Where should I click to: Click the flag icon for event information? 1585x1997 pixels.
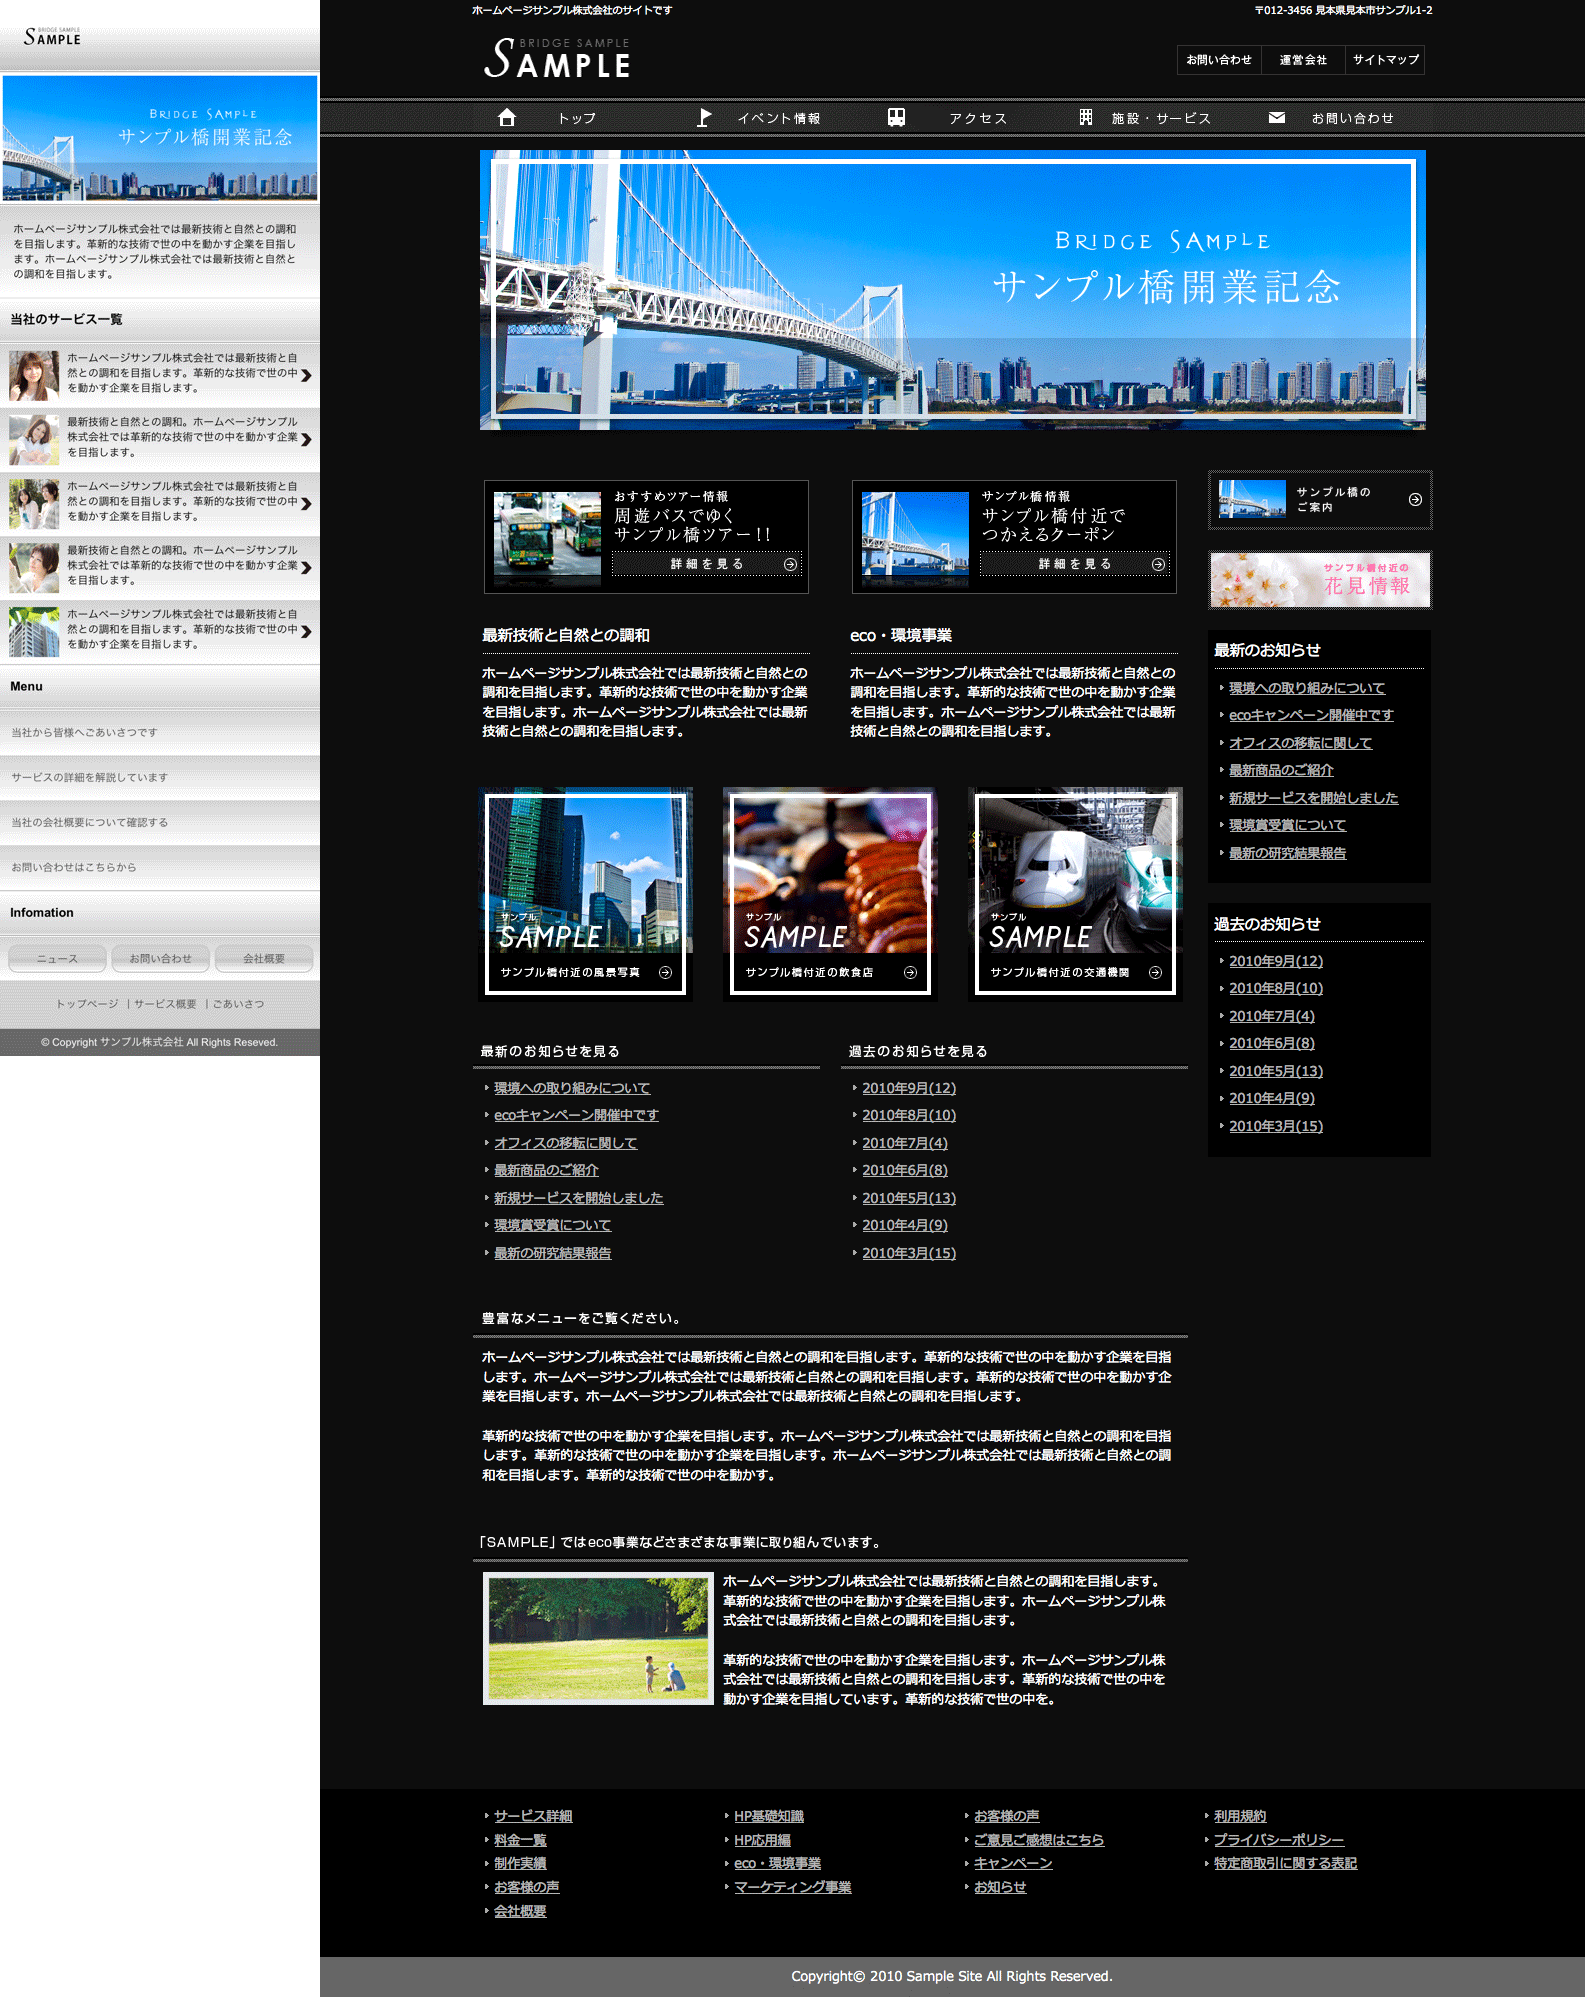point(704,118)
